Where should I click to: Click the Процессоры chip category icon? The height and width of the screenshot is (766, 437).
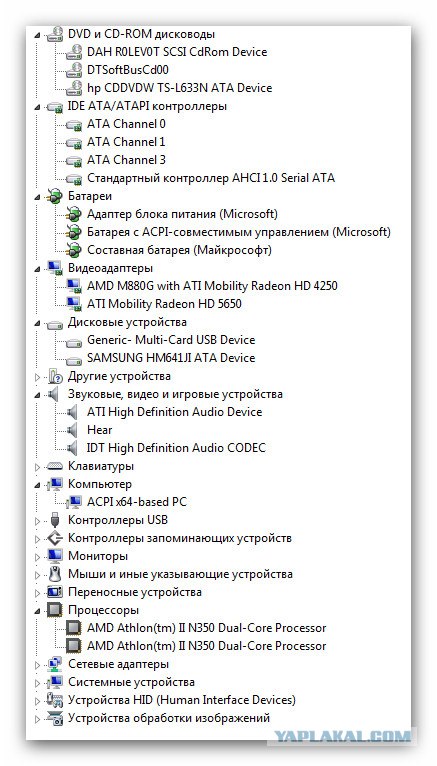click(55, 610)
